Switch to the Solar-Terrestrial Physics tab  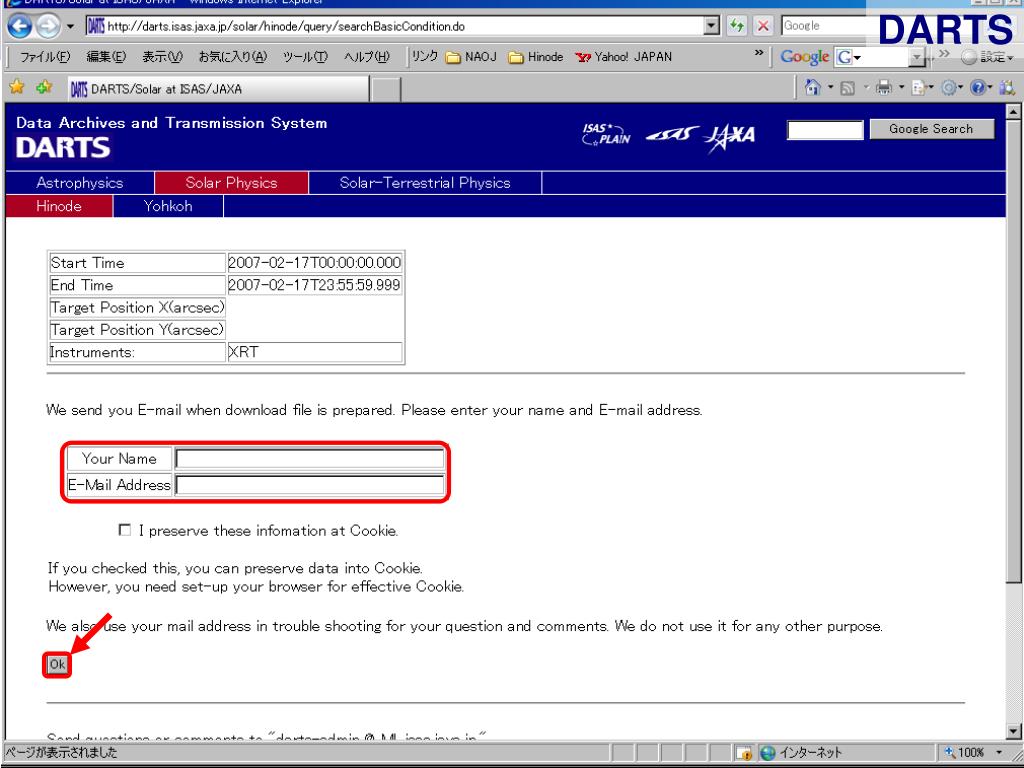[425, 183]
